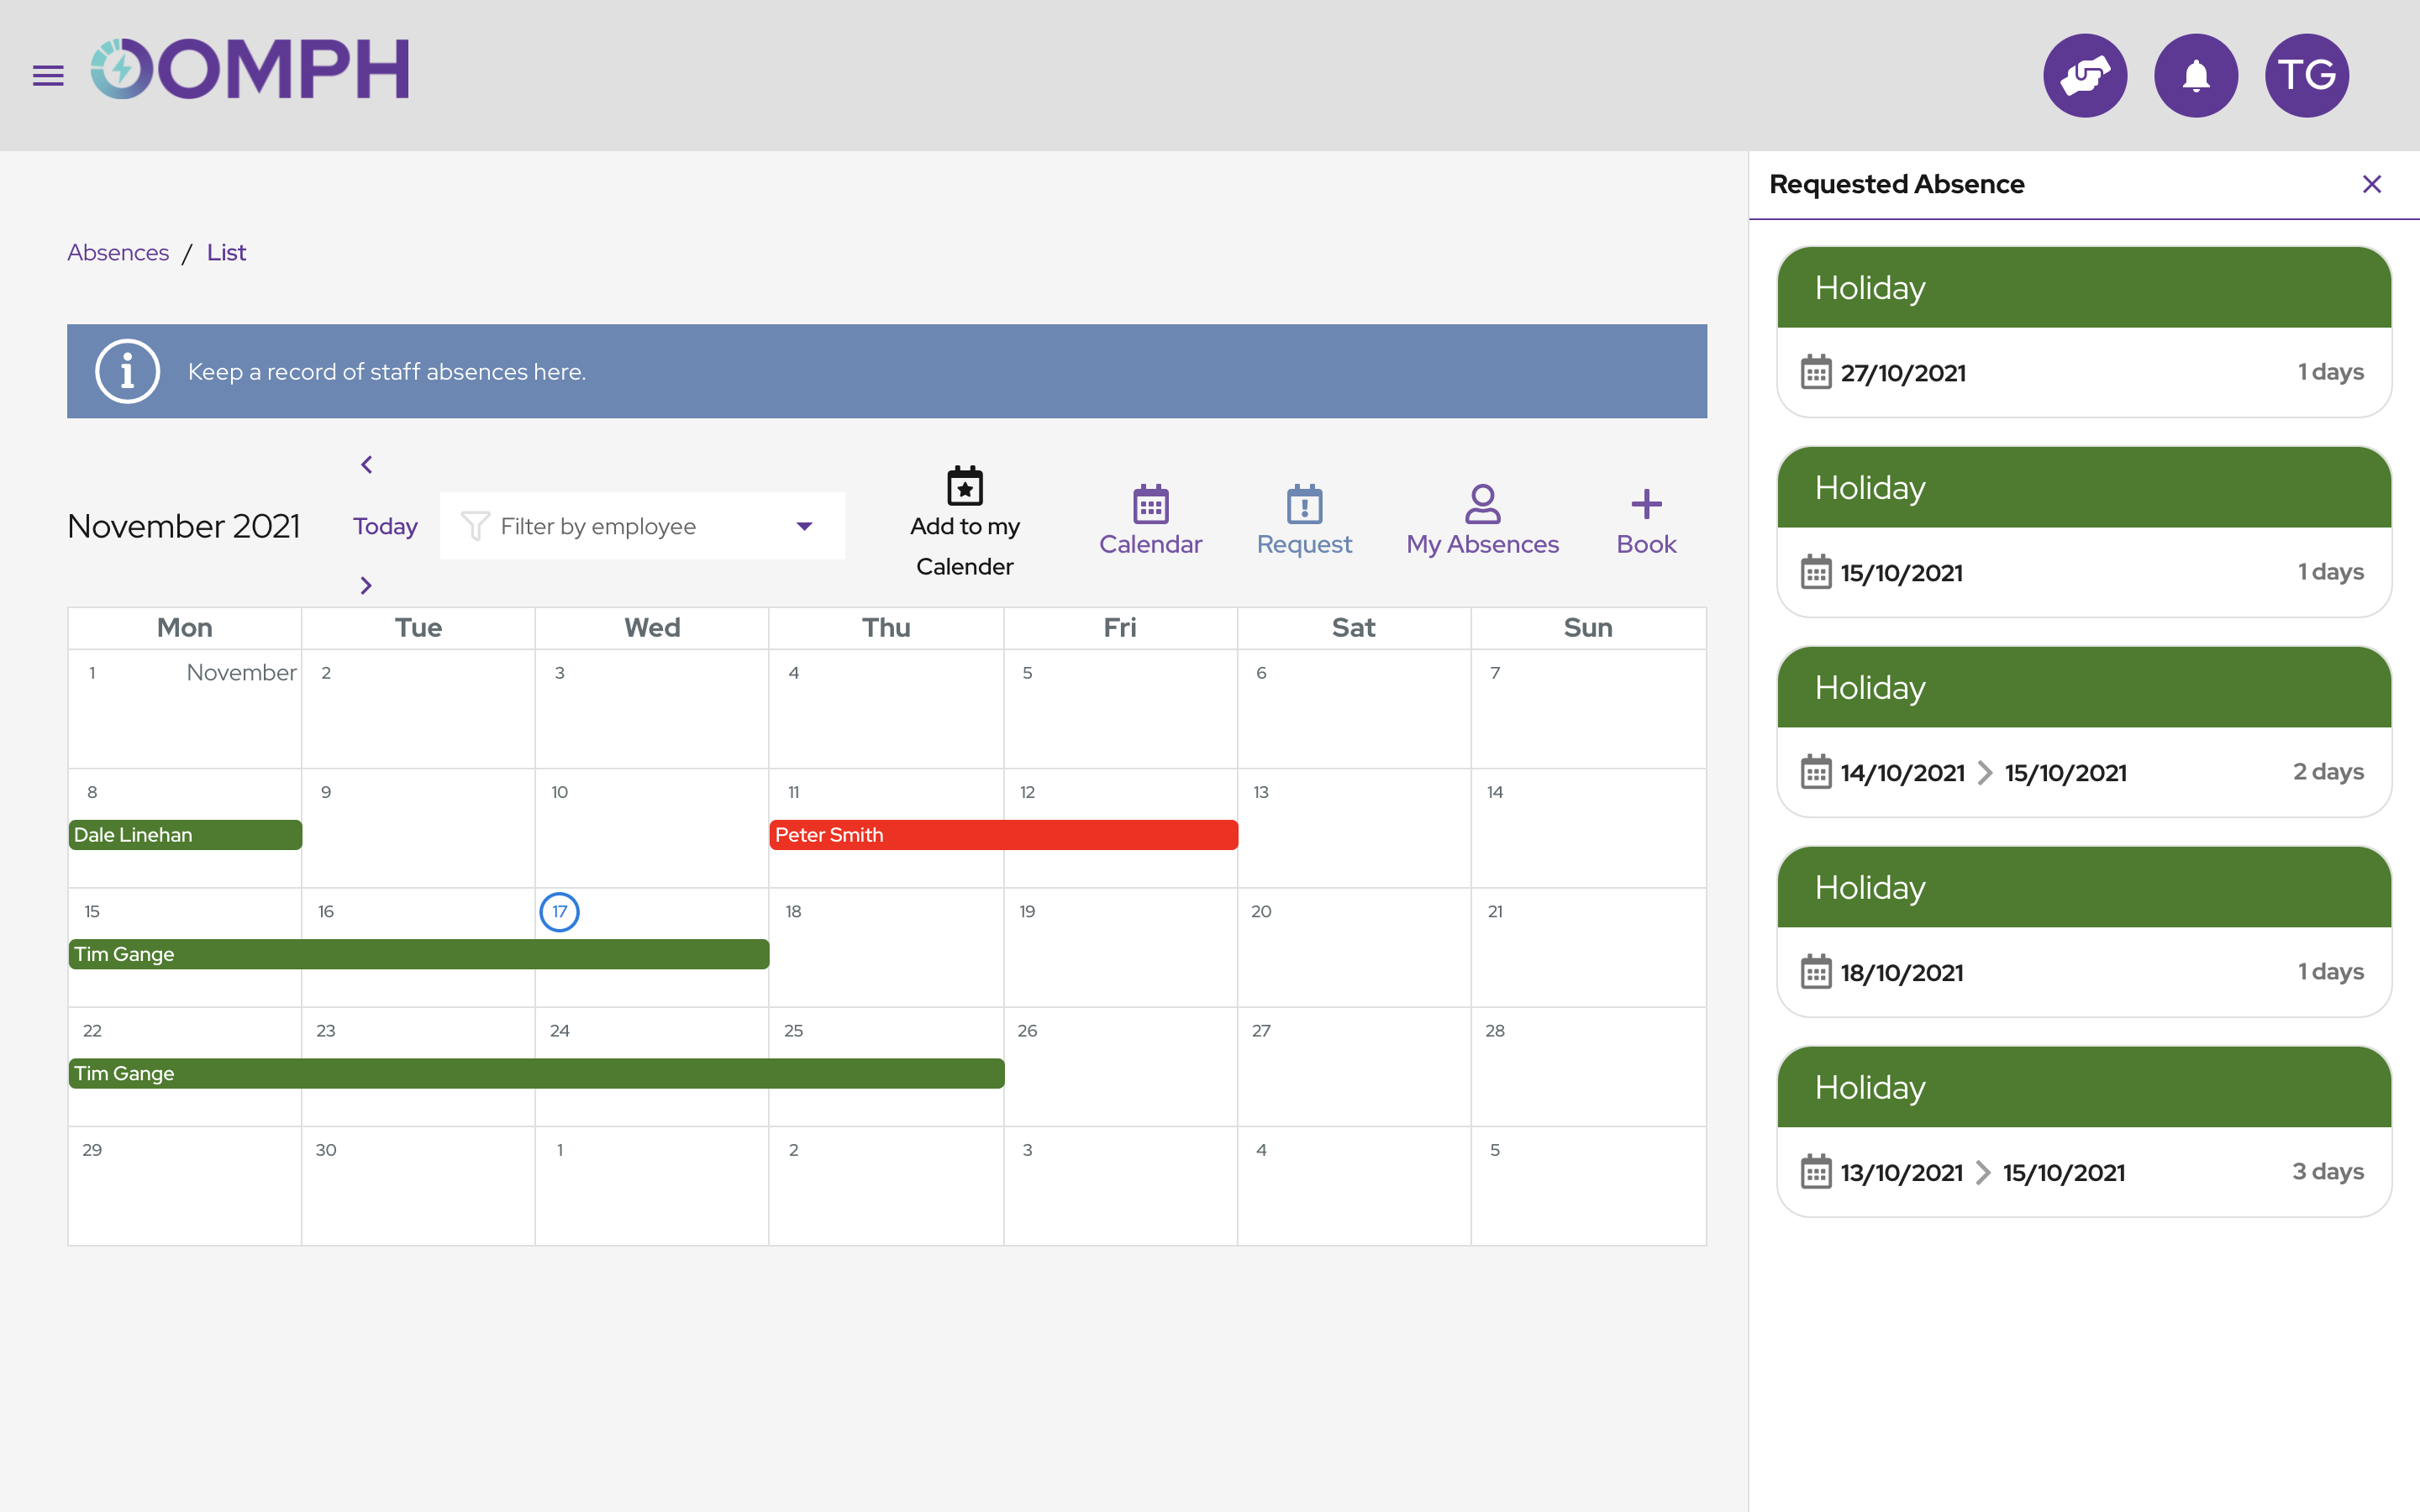Click the handshake icon in header
Viewport: 2420px width, 1512px height.
tap(2084, 75)
